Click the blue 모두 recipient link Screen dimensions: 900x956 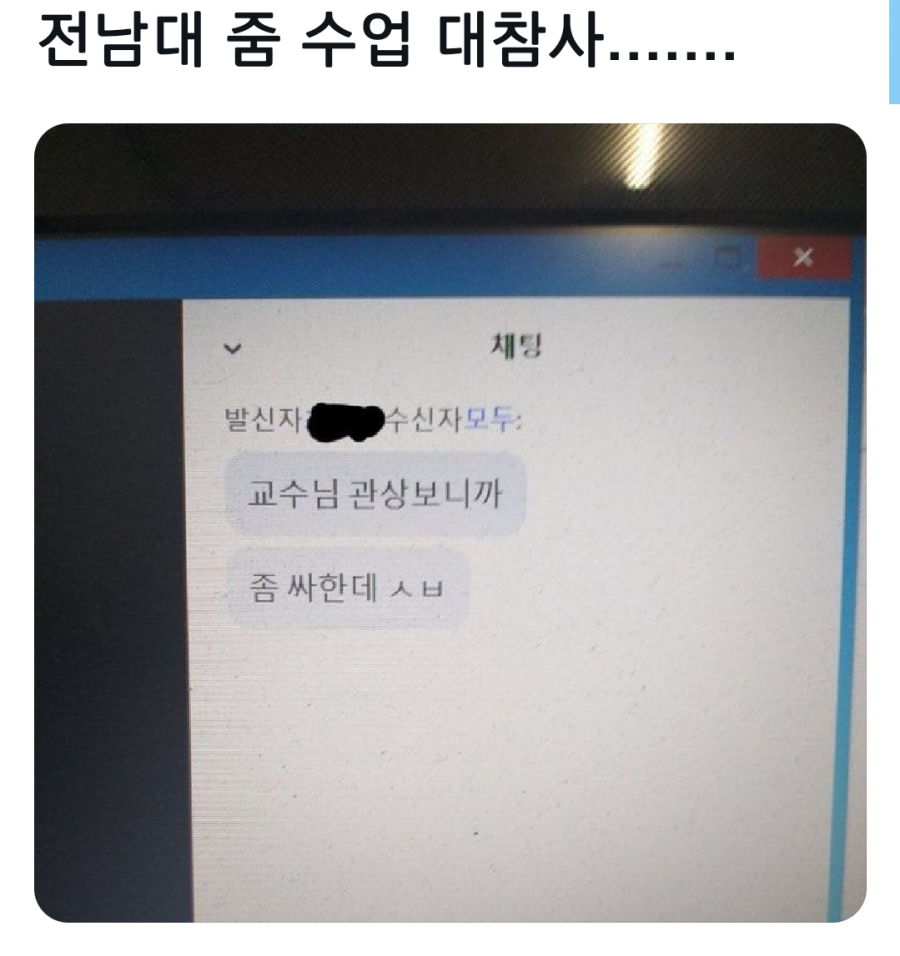point(489,419)
